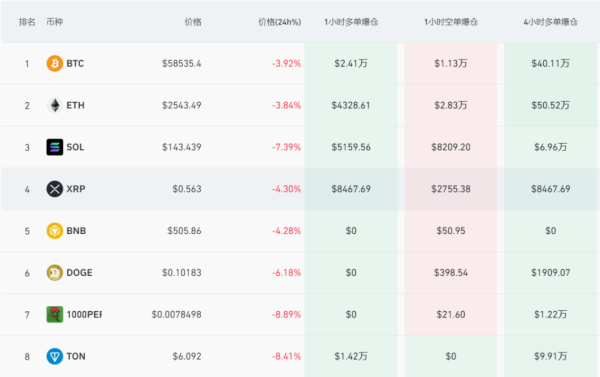Image resolution: width=600 pixels, height=377 pixels.
Task: Sort by 4小时多单爆仓 column header
Action: tap(551, 22)
